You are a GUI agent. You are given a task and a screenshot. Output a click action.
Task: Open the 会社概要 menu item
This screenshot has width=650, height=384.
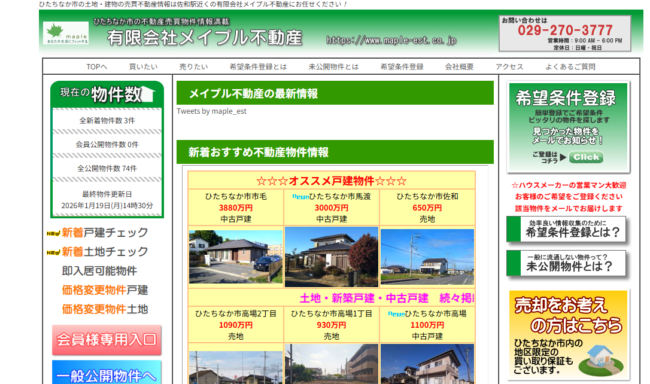(459, 67)
